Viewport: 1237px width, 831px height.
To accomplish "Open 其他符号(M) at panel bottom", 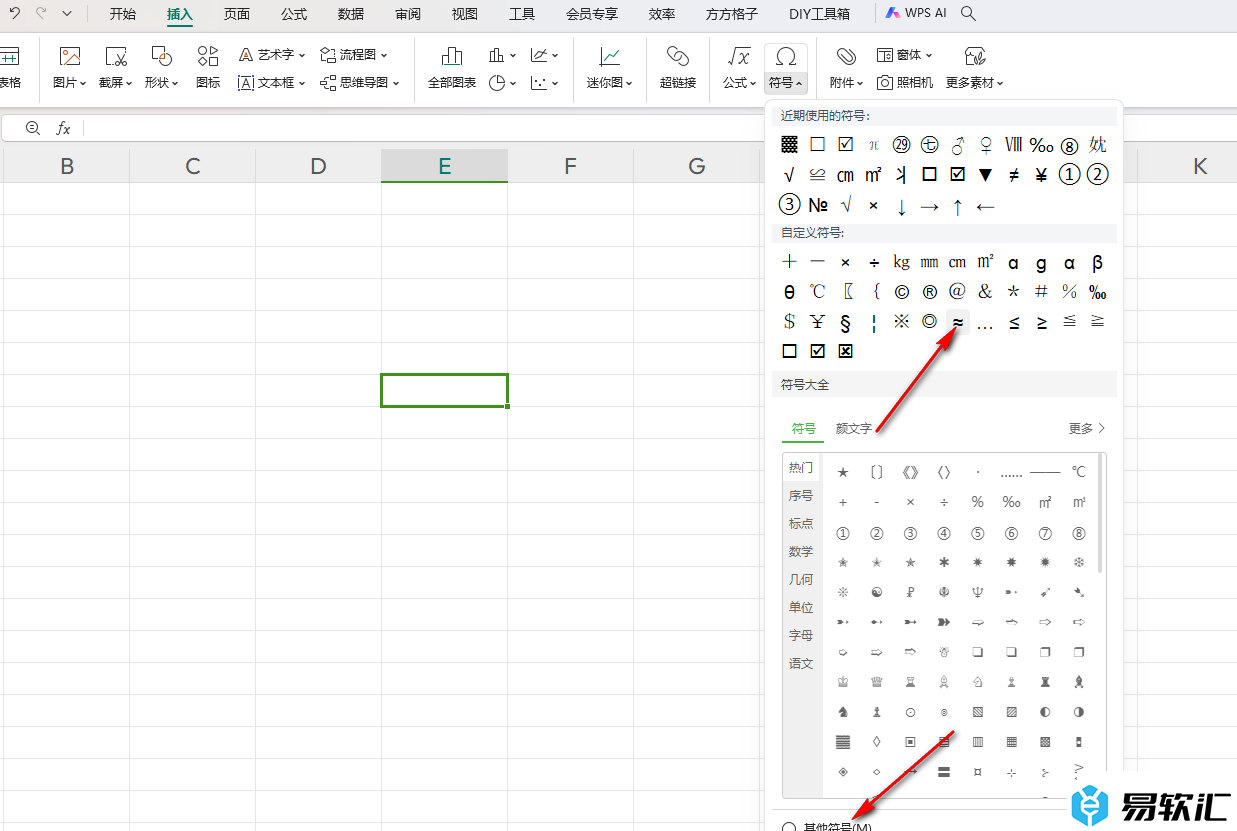I will [x=827, y=826].
